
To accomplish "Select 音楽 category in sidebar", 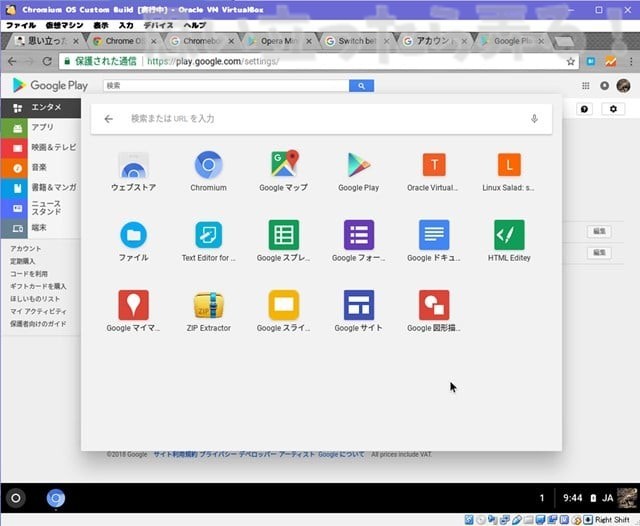I will click(41, 168).
